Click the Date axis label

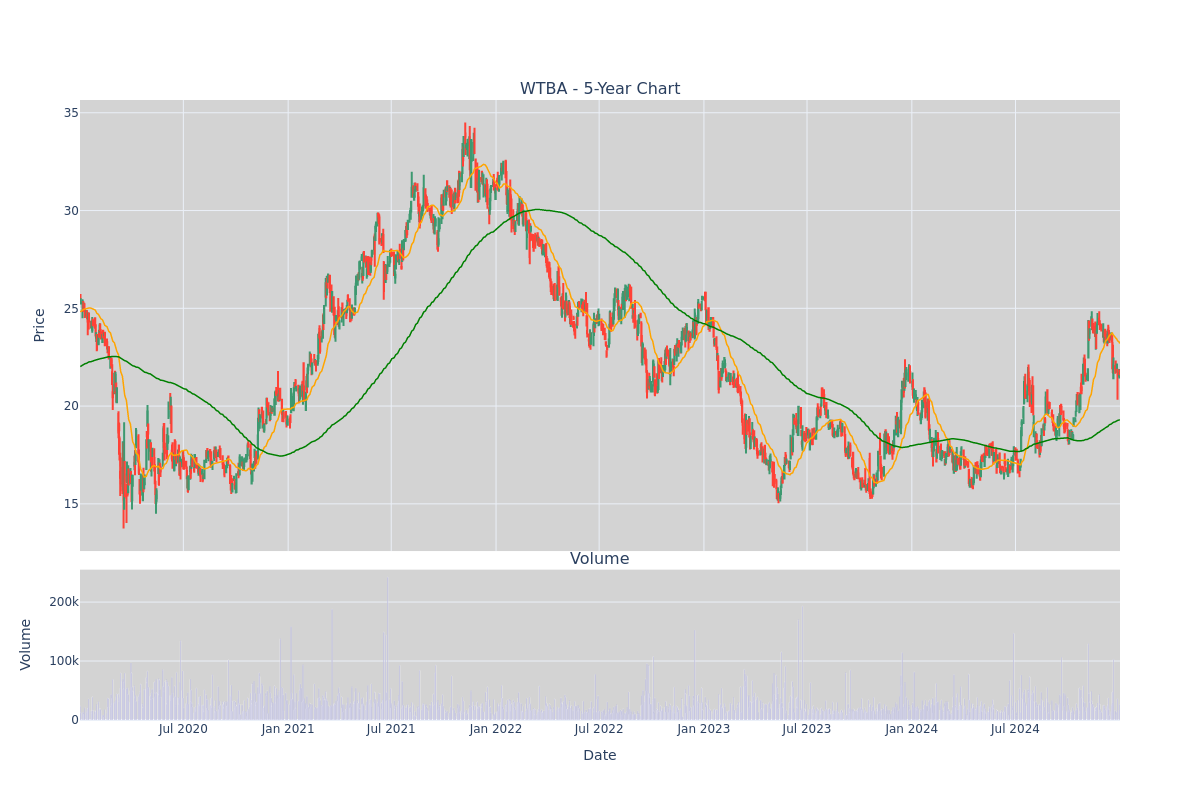[600, 755]
